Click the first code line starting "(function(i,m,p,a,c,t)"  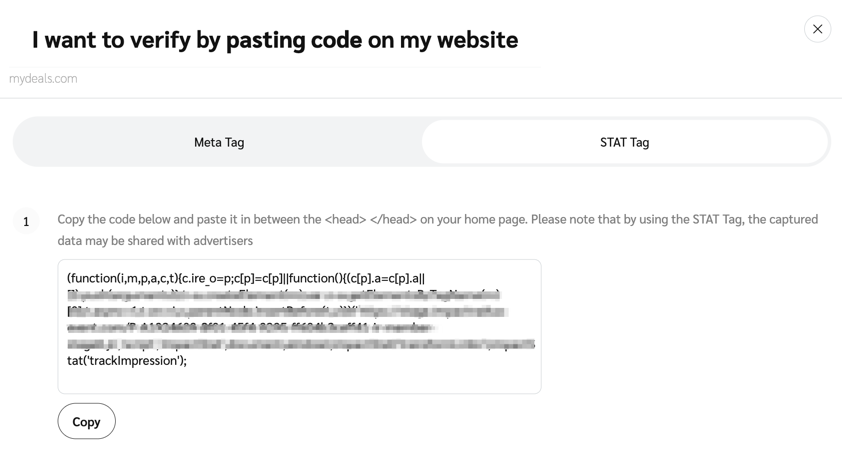[245, 278]
